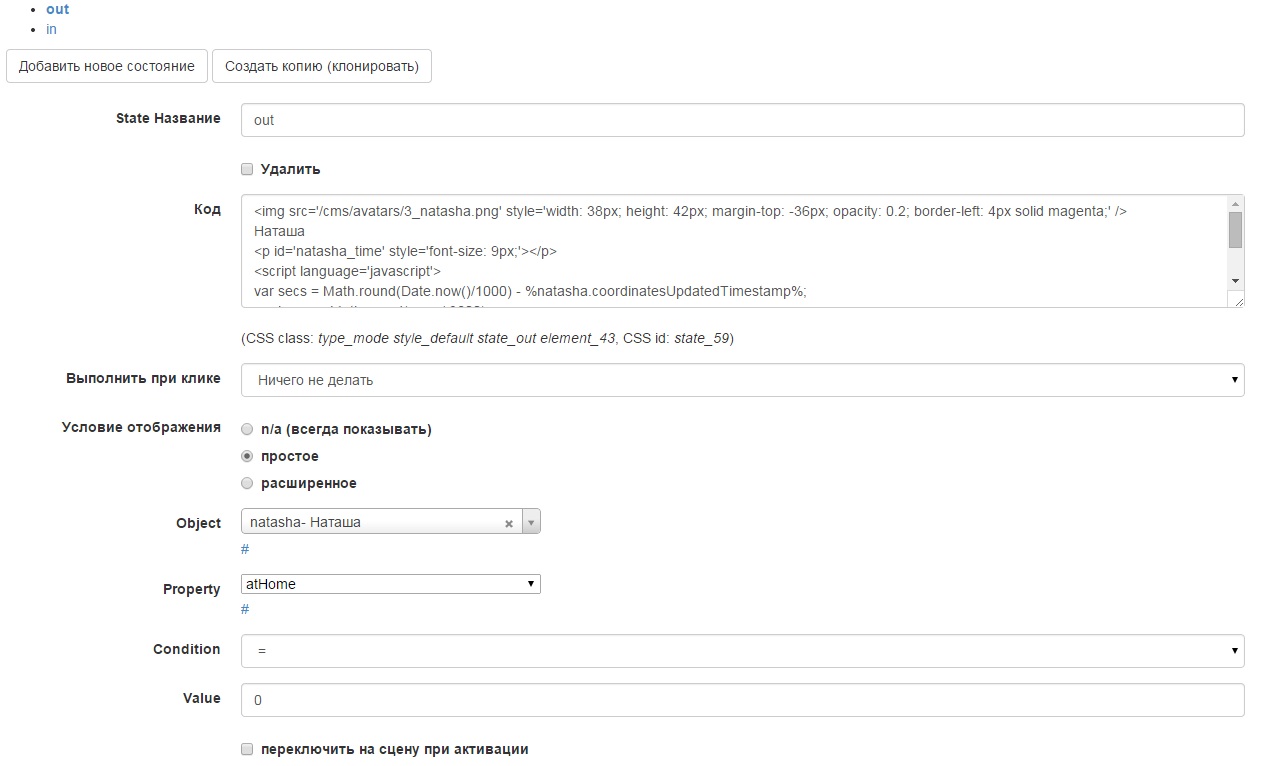Click the code textarea resize handle
Image resolution: width=1262 pixels, height=766 pixels.
[x=1238, y=300]
